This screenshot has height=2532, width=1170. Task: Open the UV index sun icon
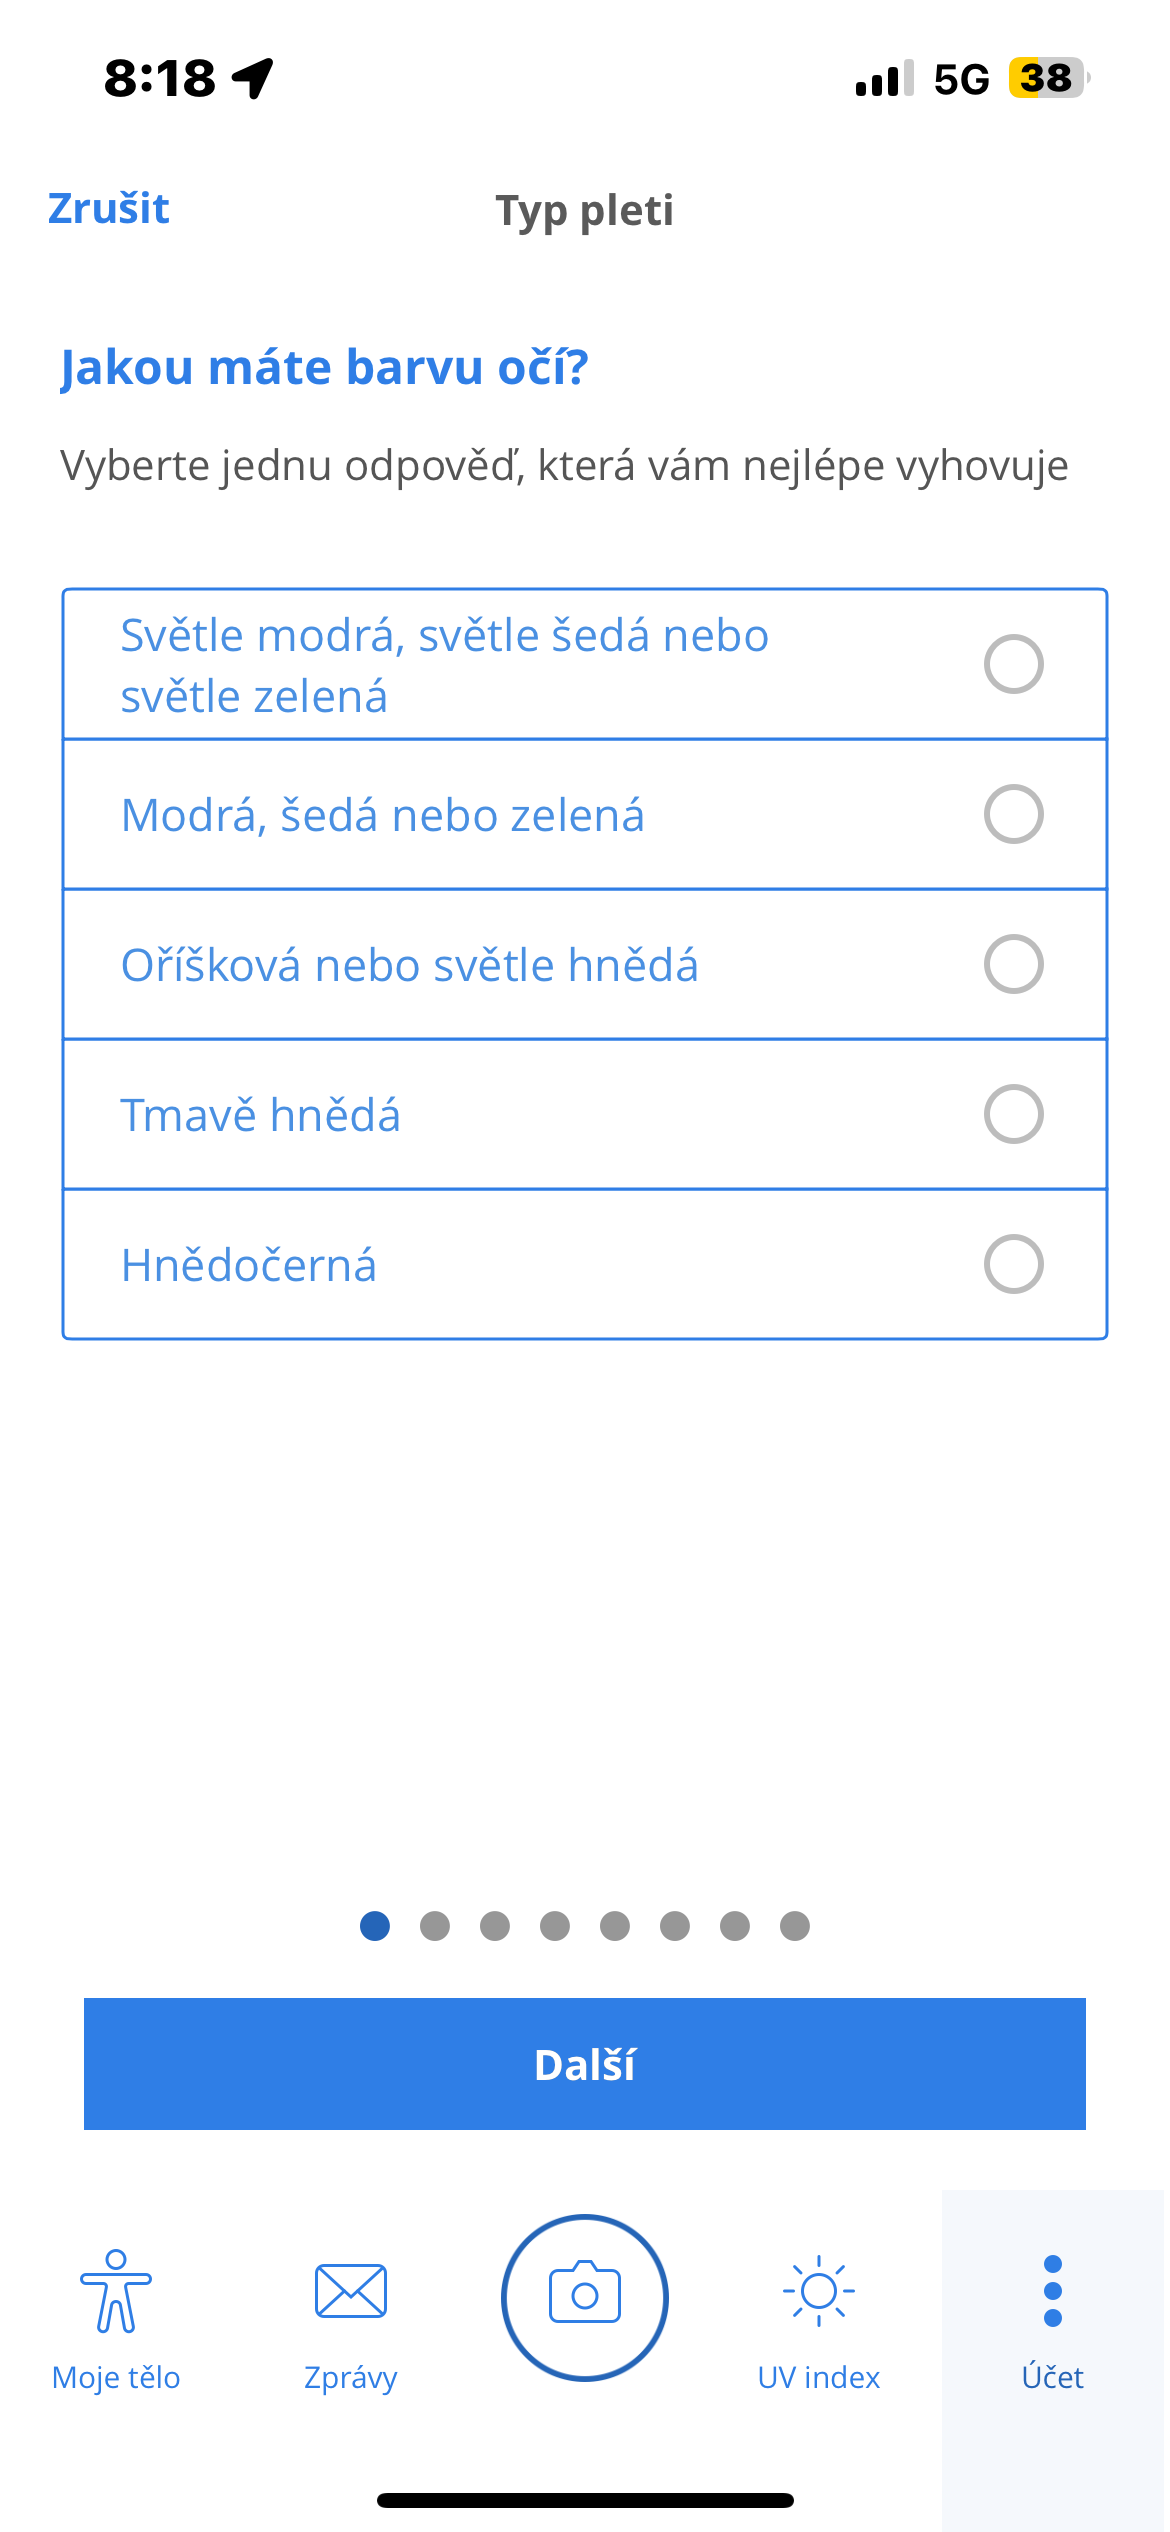pyautogui.click(x=819, y=2290)
